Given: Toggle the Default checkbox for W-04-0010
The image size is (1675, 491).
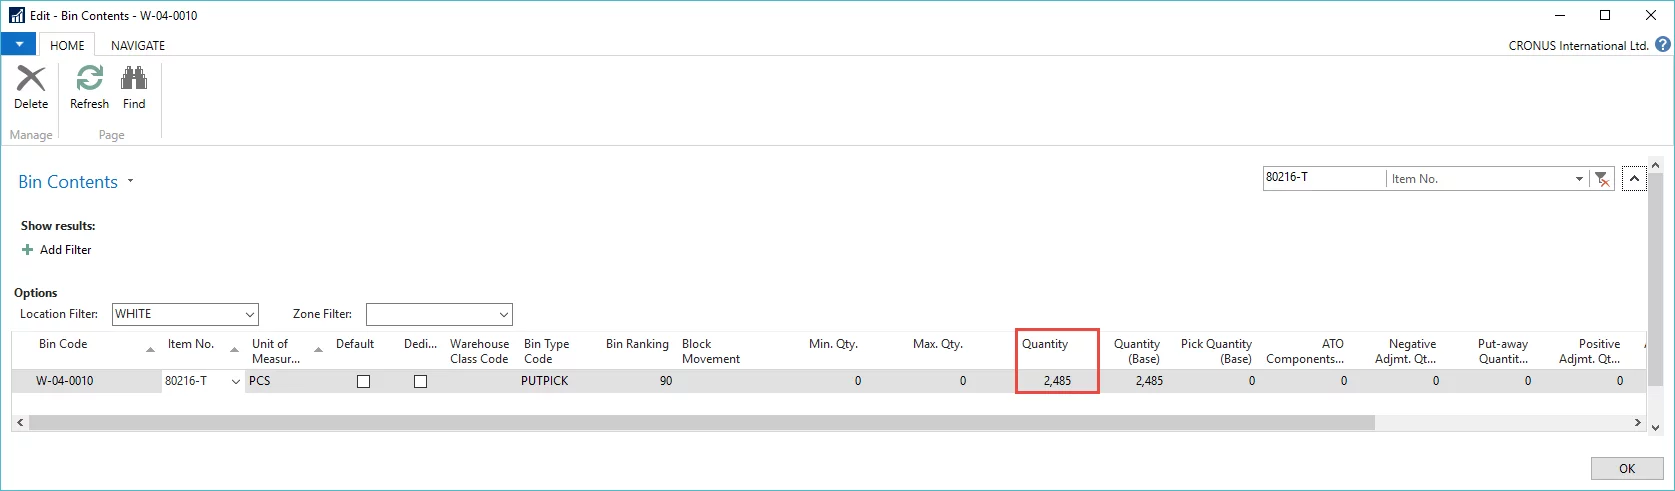Looking at the screenshot, I should pos(363,382).
